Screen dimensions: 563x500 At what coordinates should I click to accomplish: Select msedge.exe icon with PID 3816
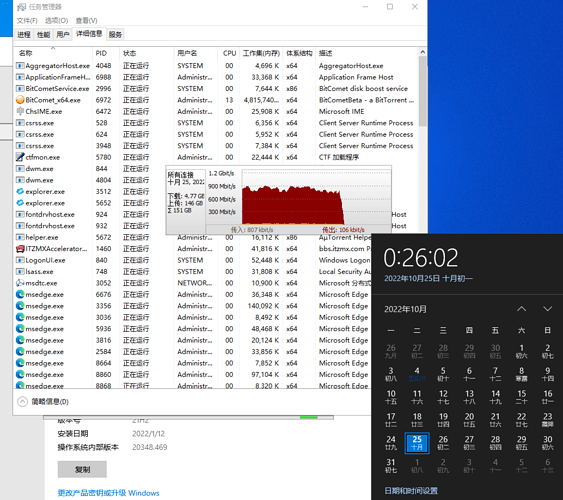[20, 340]
